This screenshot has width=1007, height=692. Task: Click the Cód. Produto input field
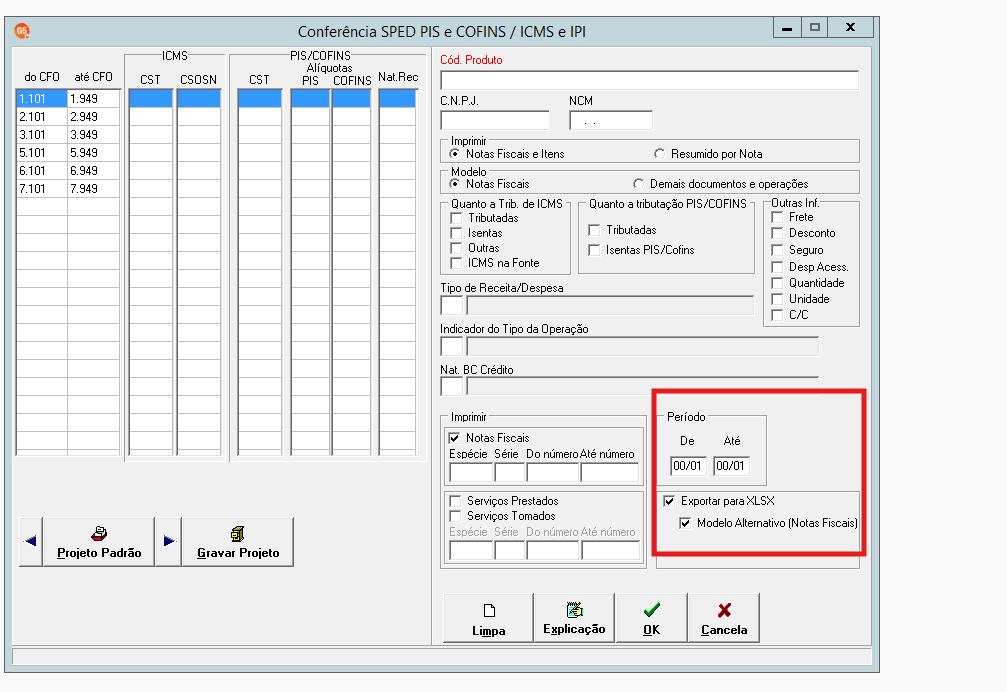(x=649, y=80)
